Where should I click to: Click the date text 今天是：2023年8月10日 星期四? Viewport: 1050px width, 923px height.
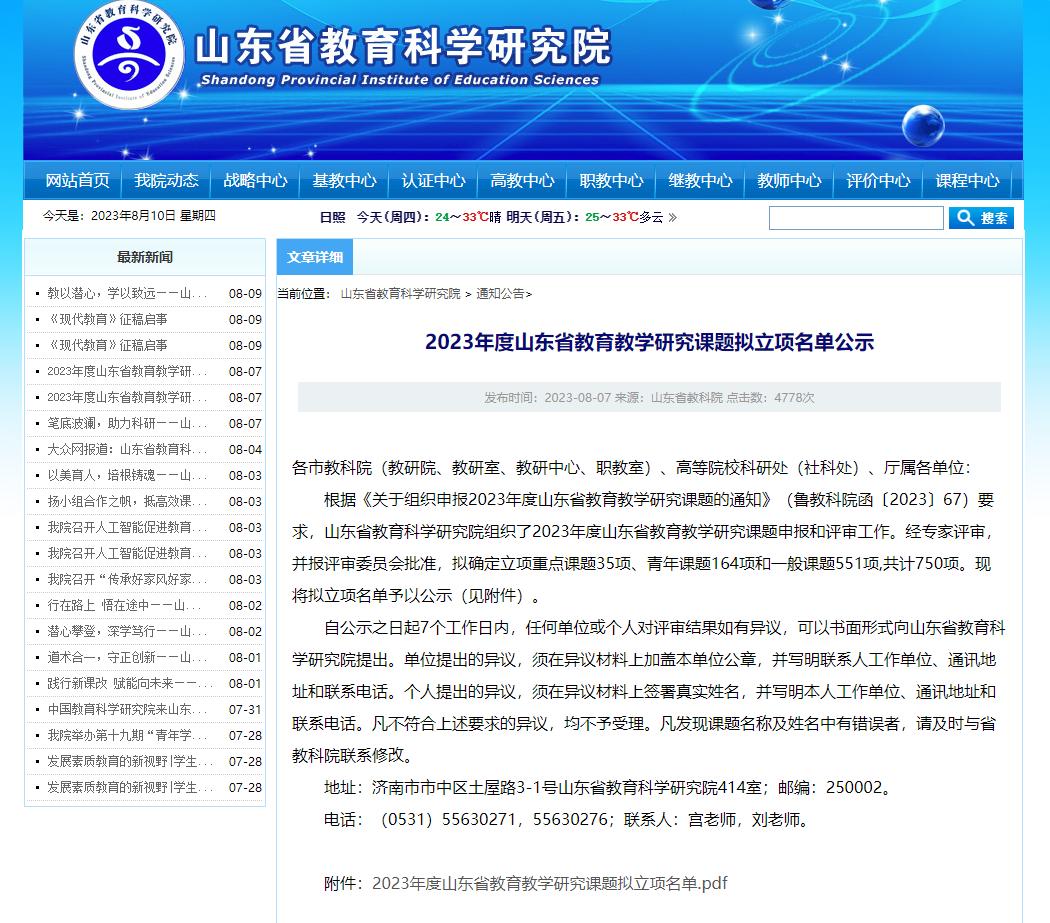point(129,216)
